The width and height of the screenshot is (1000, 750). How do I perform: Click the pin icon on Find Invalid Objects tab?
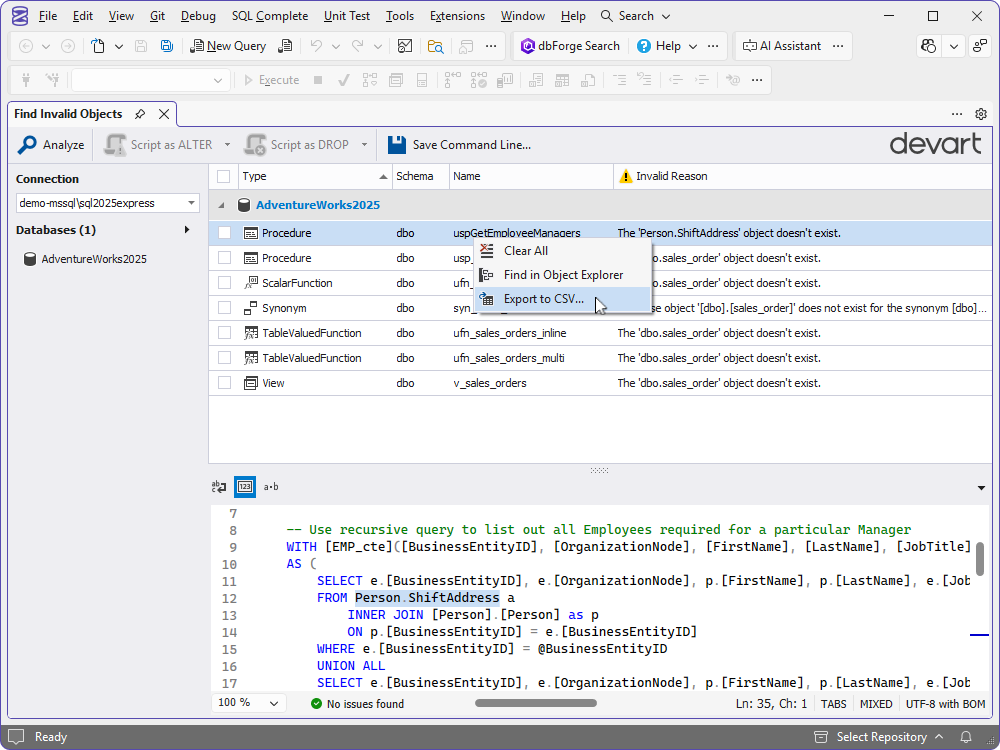coord(140,114)
